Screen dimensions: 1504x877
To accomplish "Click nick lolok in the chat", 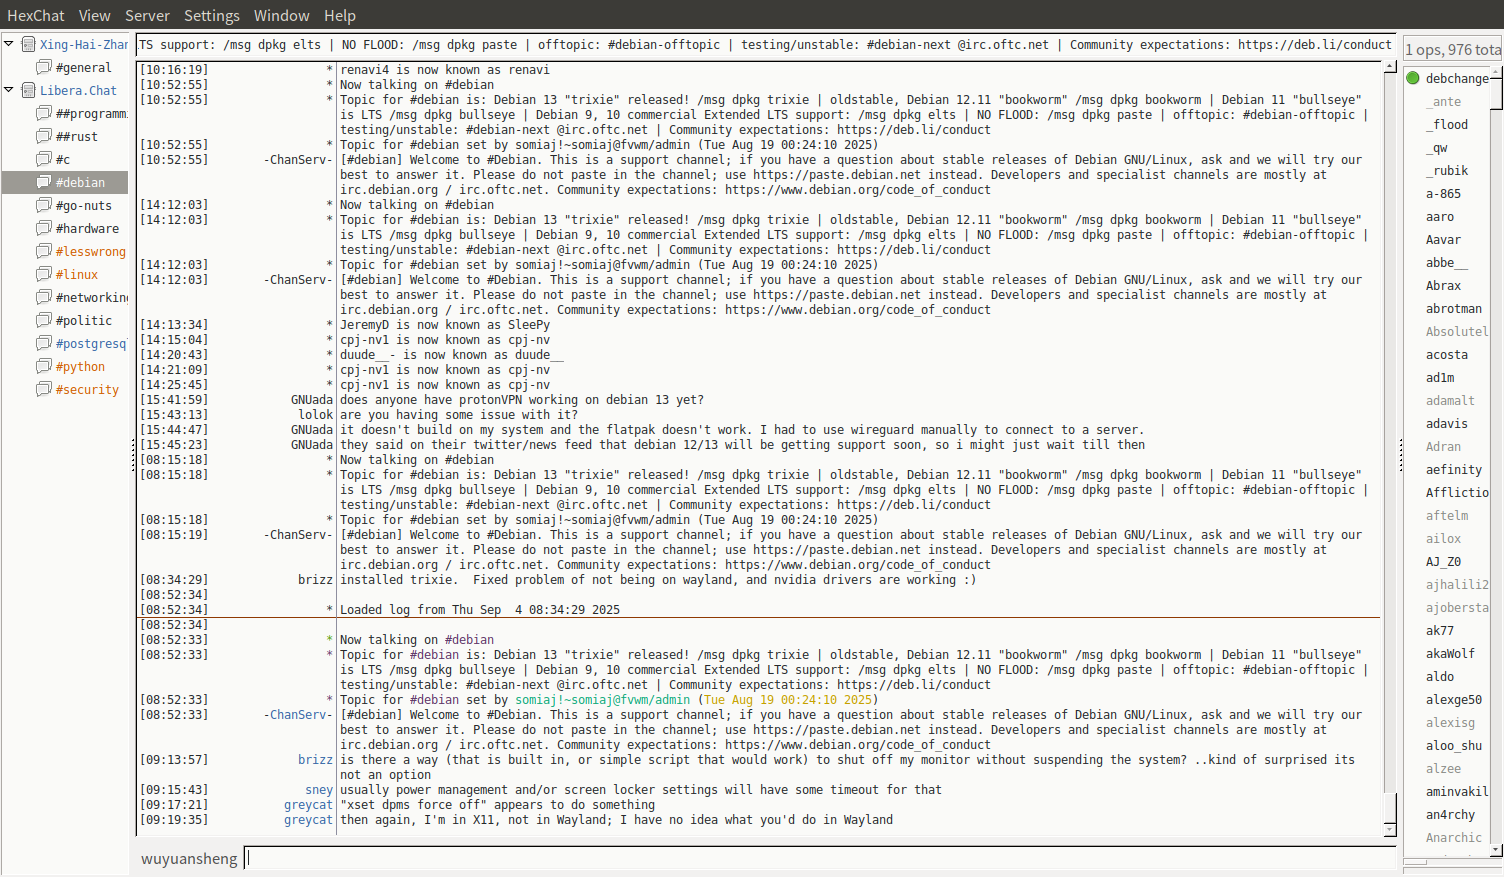I will [316, 414].
